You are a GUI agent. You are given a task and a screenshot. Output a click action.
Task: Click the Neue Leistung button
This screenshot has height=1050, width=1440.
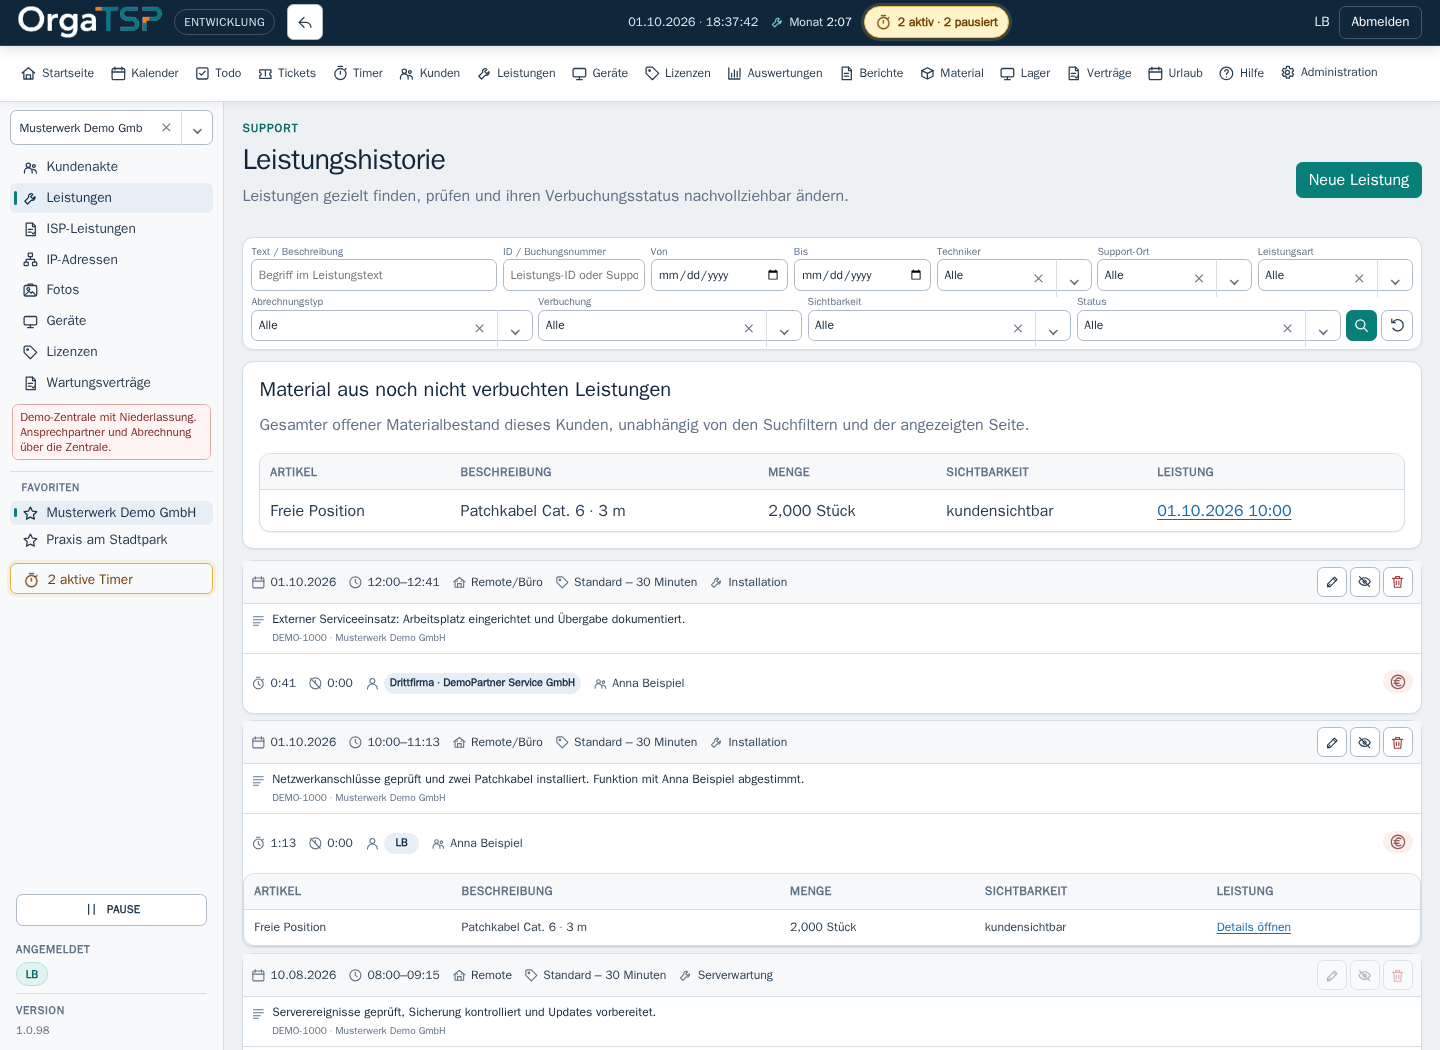(x=1358, y=180)
